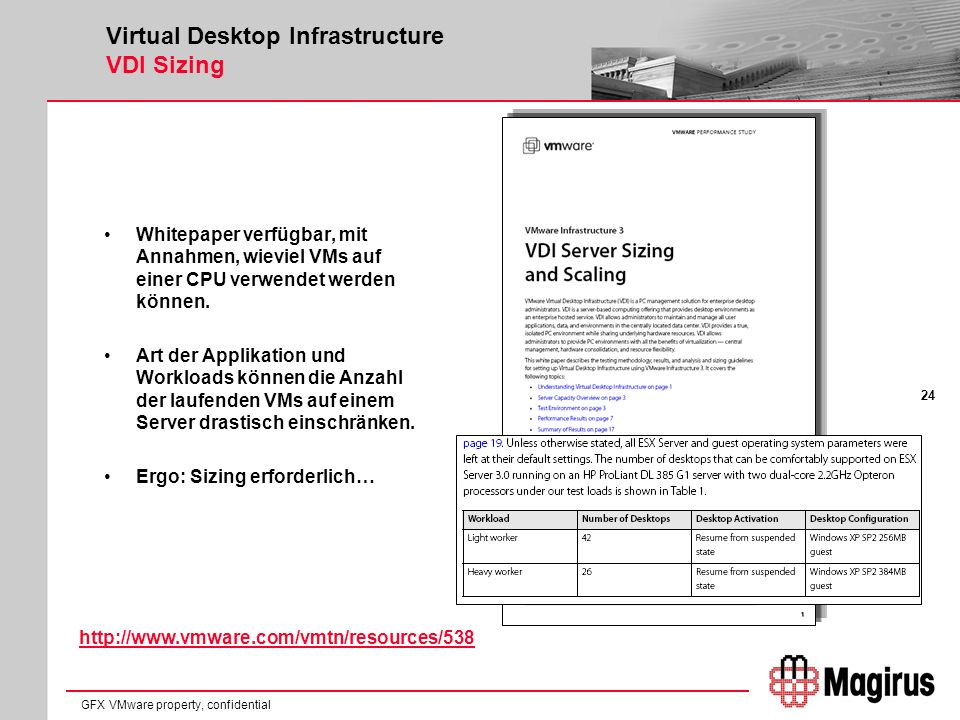Select the red 'VDI Sizing' subtitle
Image resolution: width=960 pixels, height=720 pixels.
pyautogui.click(x=165, y=65)
